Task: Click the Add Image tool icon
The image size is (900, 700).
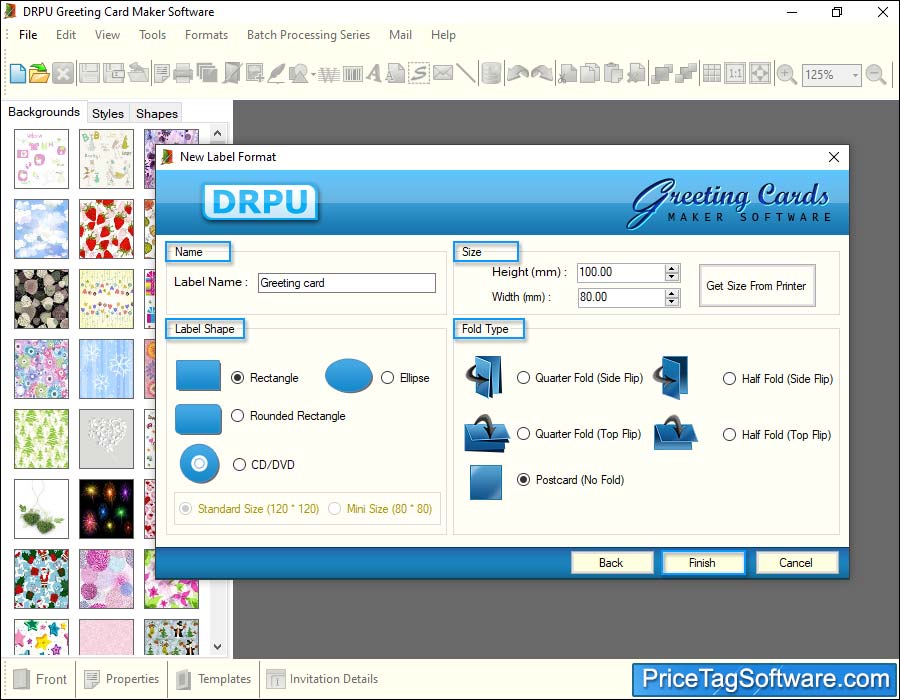Action: (254, 74)
